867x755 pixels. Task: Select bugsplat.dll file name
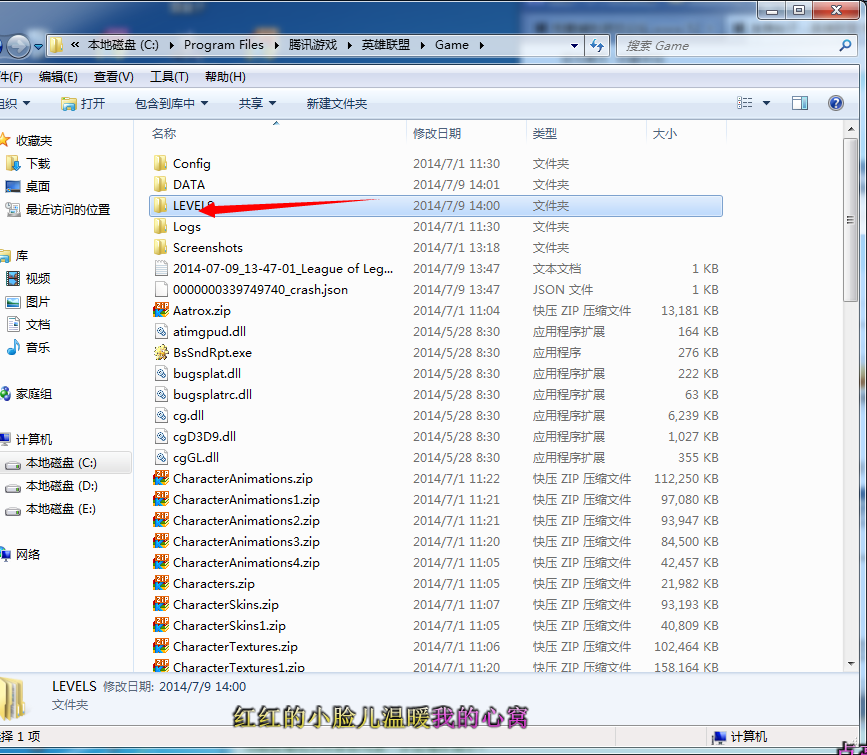pos(207,373)
